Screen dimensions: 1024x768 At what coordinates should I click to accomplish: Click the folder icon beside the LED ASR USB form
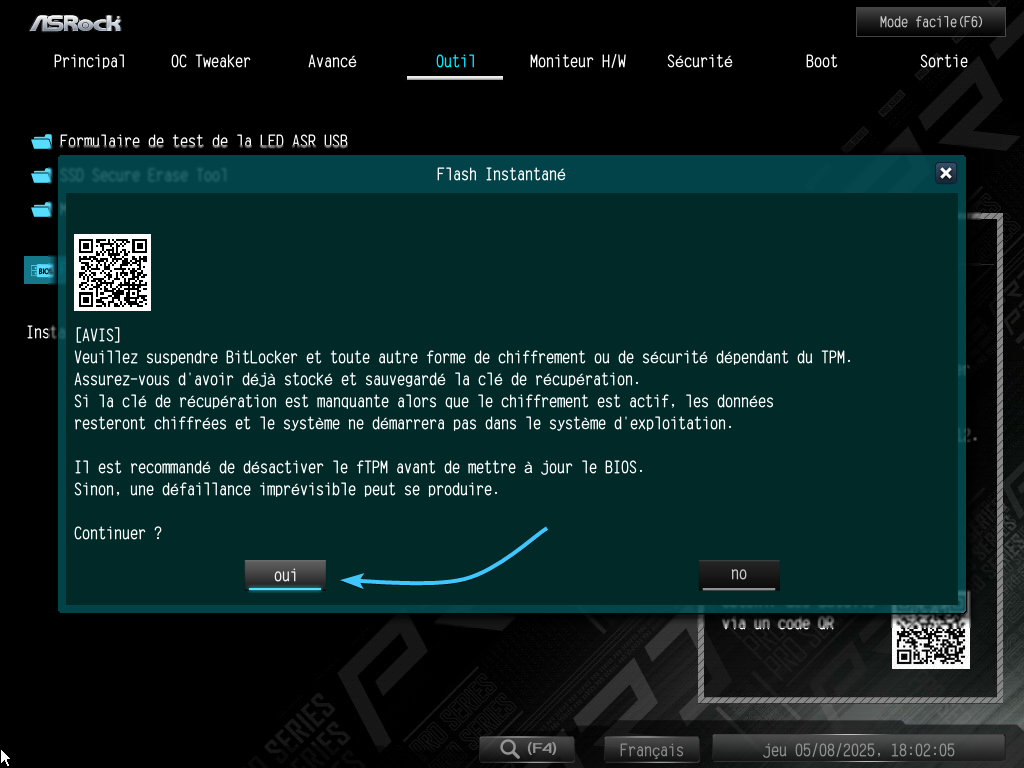click(41, 141)
